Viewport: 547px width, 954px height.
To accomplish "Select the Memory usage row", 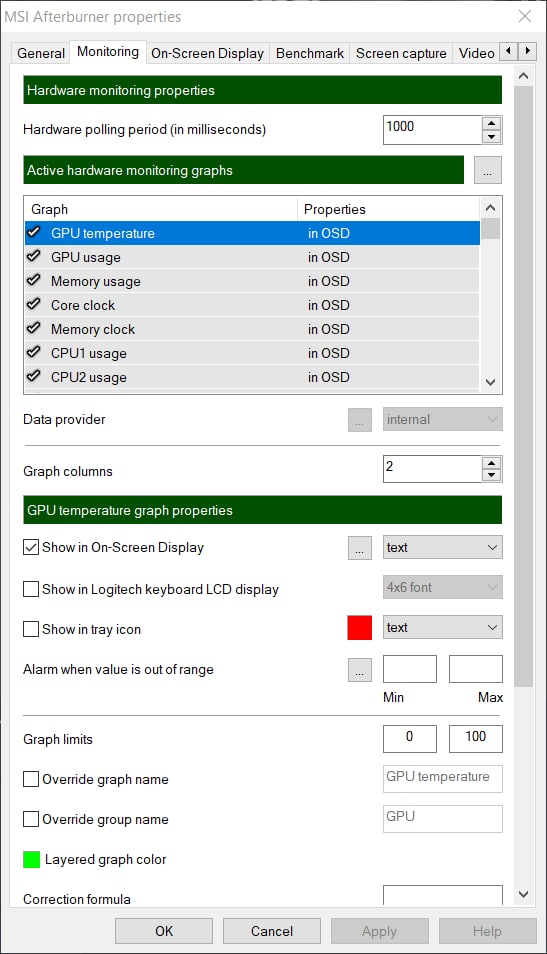I will (x=252, y=280).
